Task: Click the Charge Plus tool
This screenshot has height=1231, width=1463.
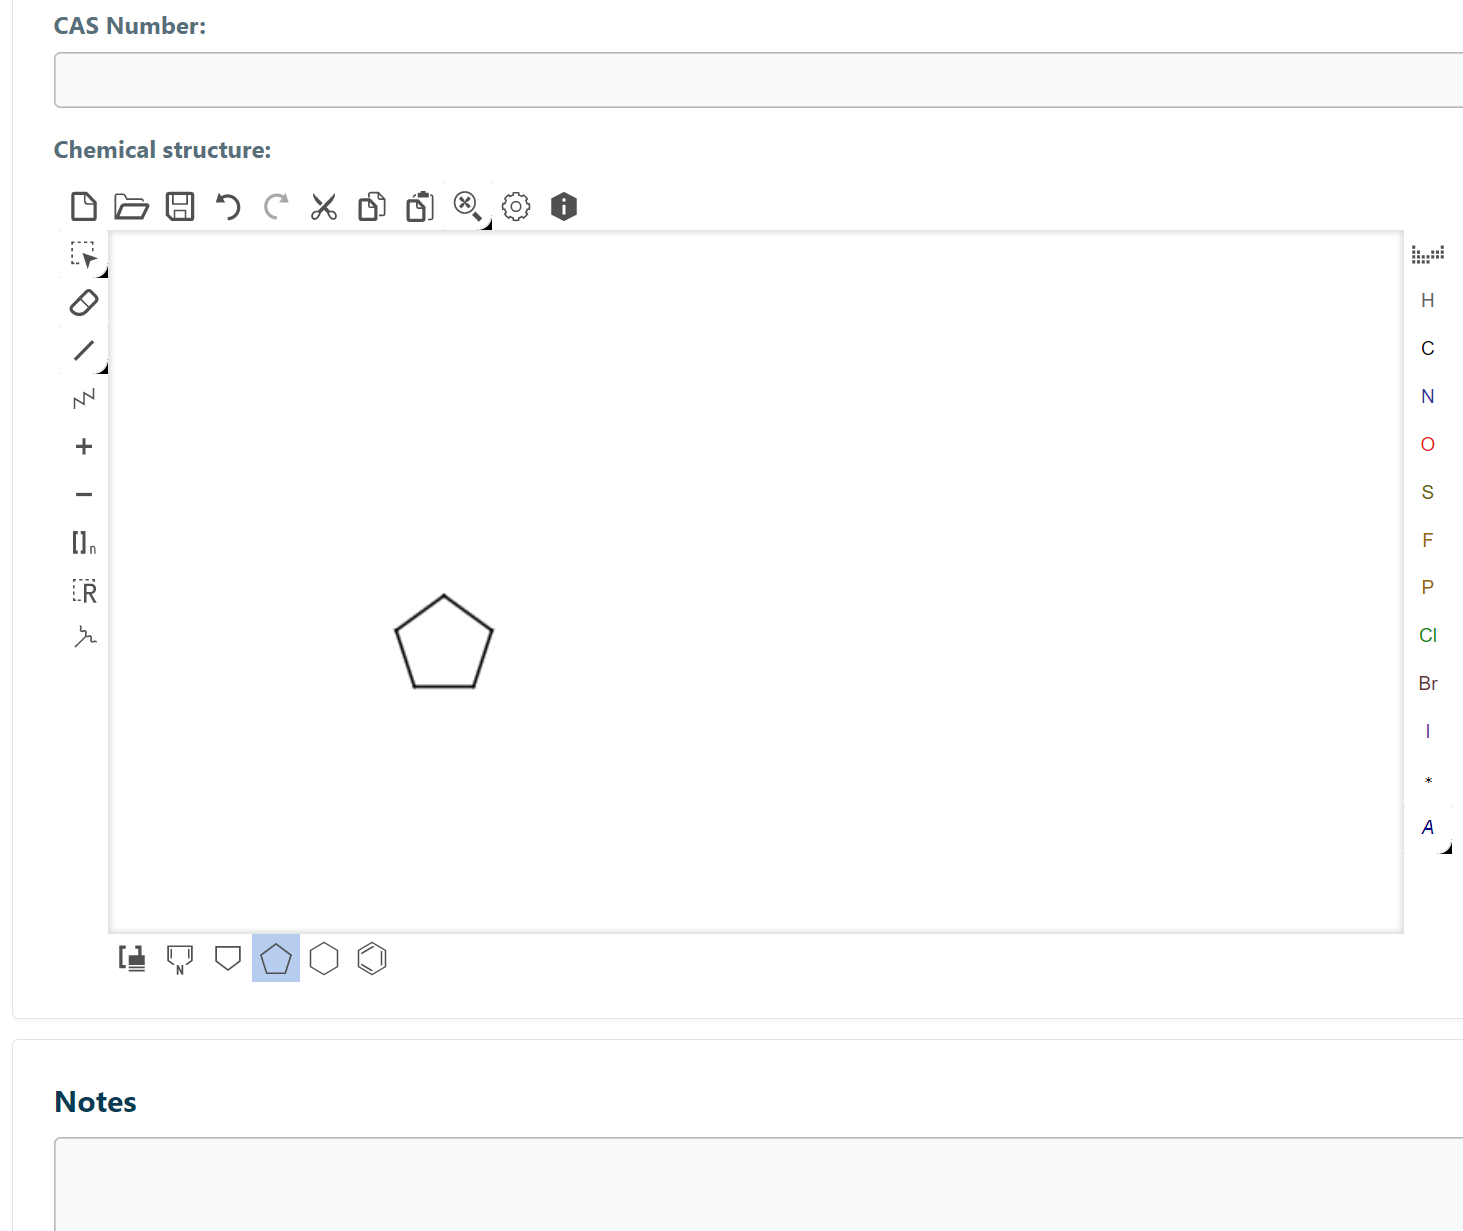Action: click(84, 447)
